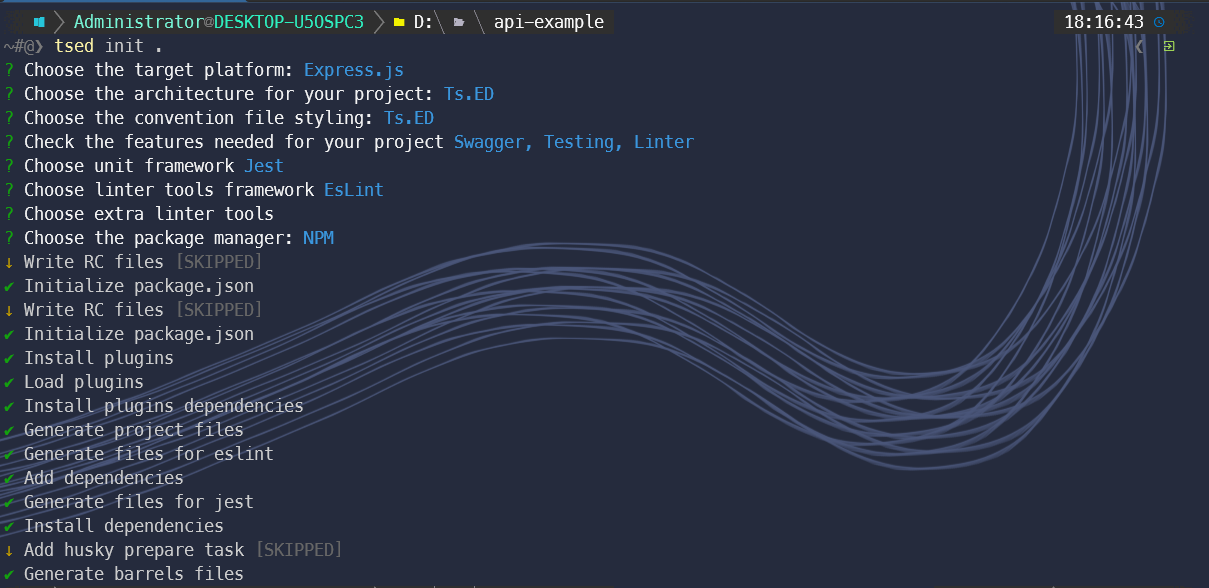Click the 18:16:43 time display

[1103, 22]
